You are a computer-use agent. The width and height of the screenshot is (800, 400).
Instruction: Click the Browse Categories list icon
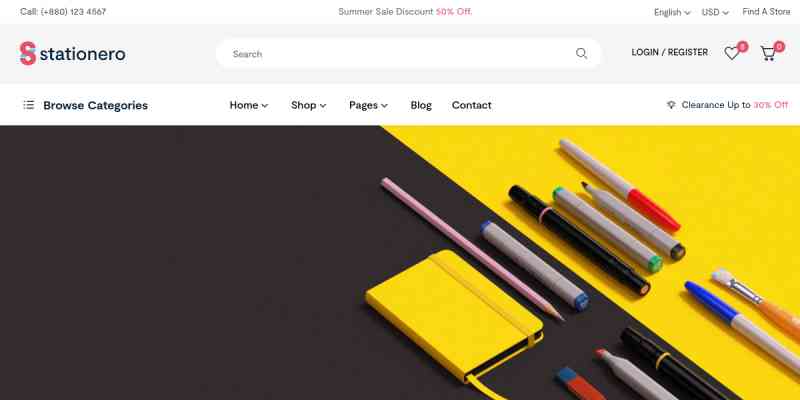tap(29, 105)
